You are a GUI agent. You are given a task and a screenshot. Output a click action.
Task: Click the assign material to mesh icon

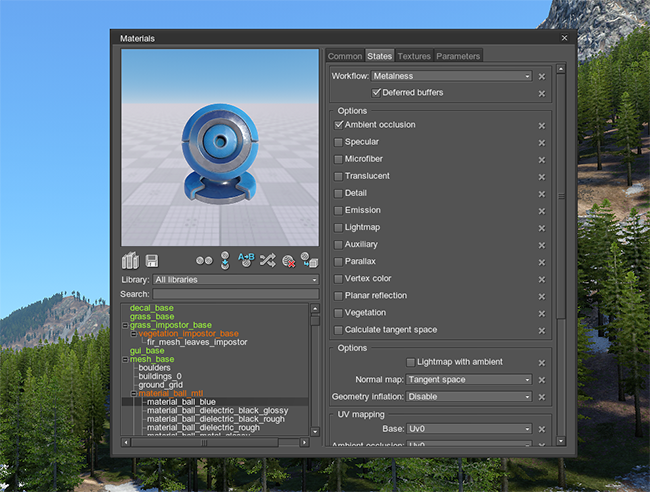(x=310, y=261)
